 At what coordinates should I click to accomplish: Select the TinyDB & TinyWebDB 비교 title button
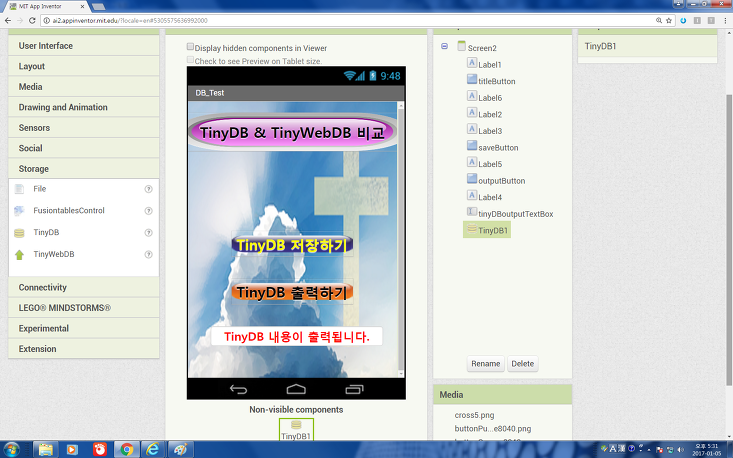(x=293, y=132)
